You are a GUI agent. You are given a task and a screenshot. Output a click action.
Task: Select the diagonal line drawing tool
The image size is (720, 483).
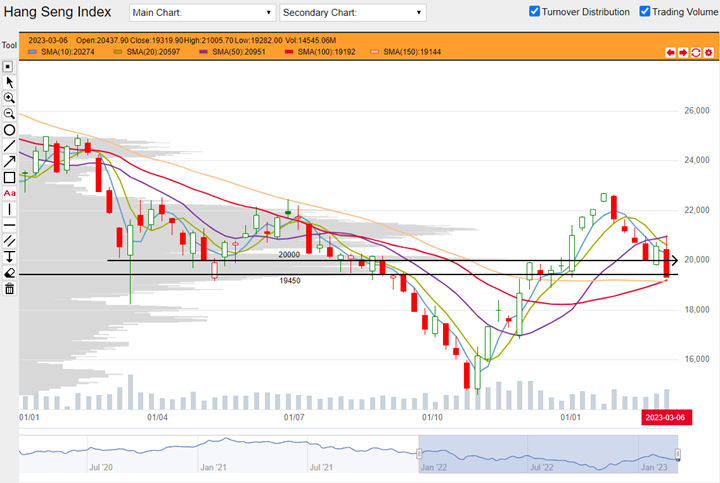tap(9, 146)
